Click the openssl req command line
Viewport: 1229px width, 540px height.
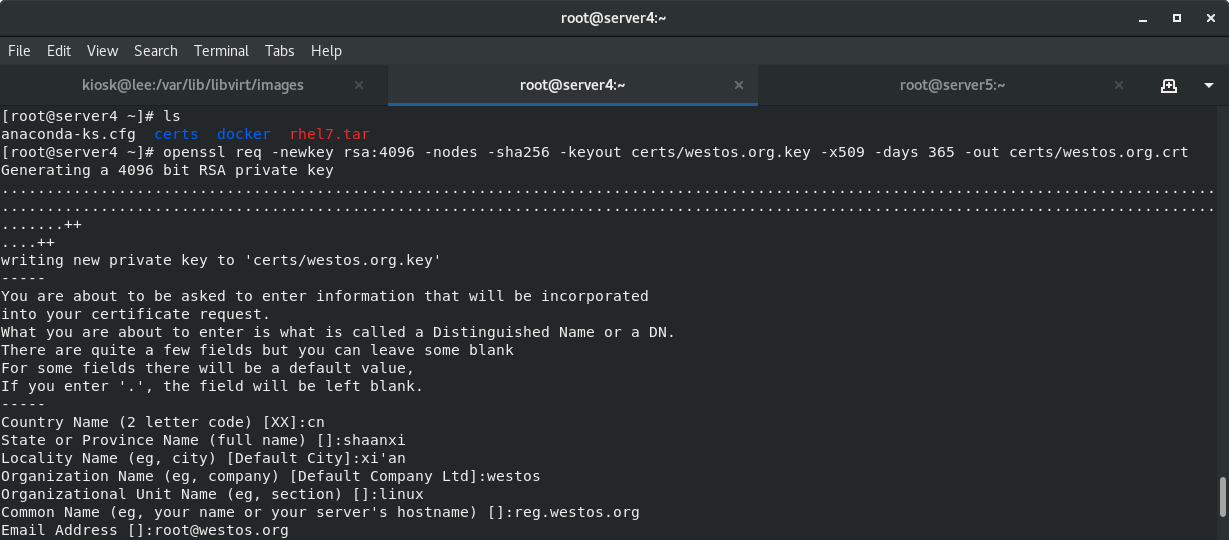click(595, 152)
